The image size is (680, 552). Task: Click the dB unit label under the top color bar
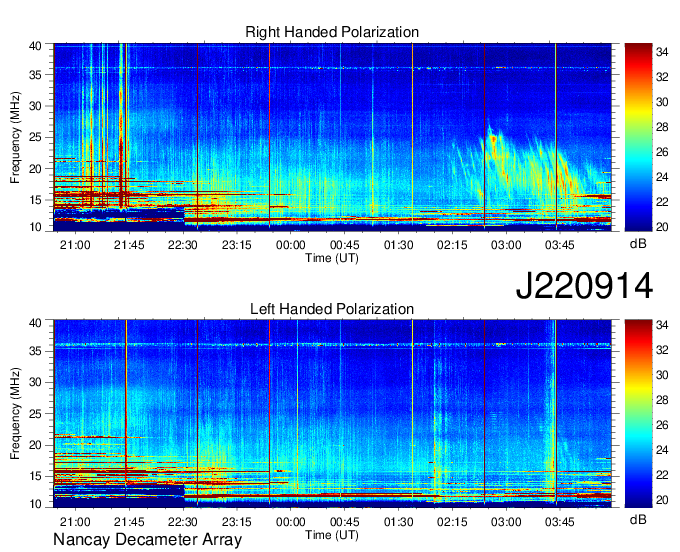point(638,244)
